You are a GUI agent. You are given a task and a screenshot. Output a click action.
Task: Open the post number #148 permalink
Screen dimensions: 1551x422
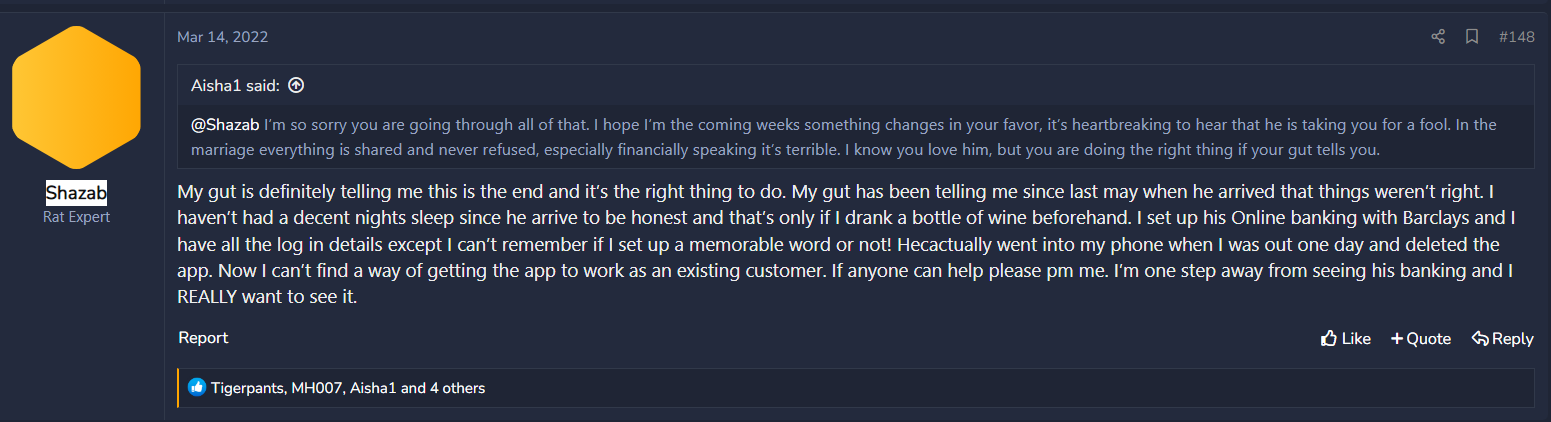tap(1516, 37)
